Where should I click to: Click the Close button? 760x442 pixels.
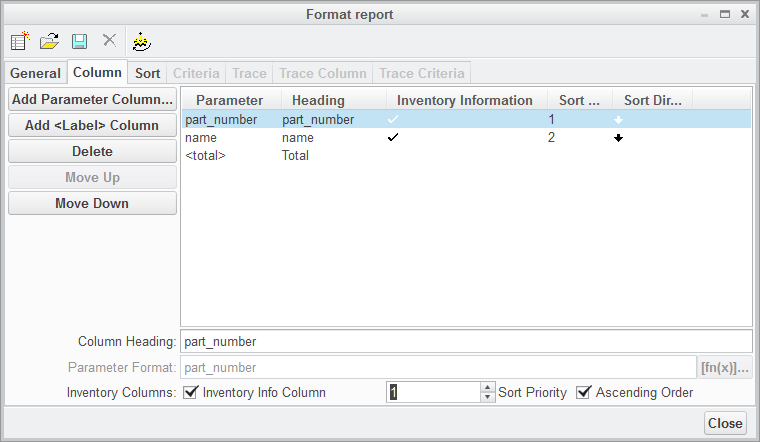pyautogui.click(x=725, y=424)
